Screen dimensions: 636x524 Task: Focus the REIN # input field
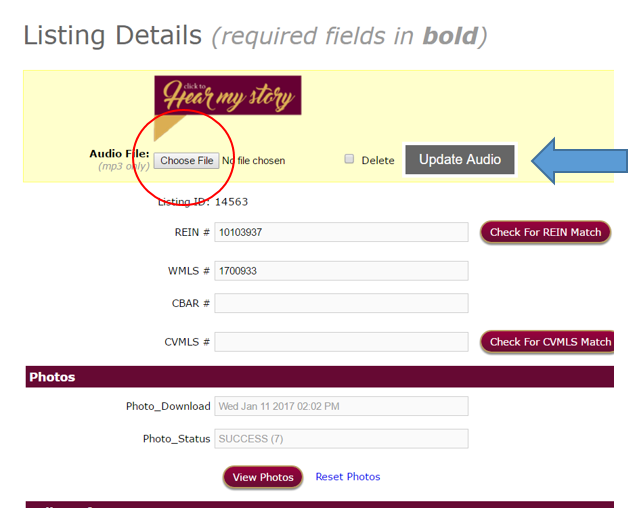tap(341, 232)
